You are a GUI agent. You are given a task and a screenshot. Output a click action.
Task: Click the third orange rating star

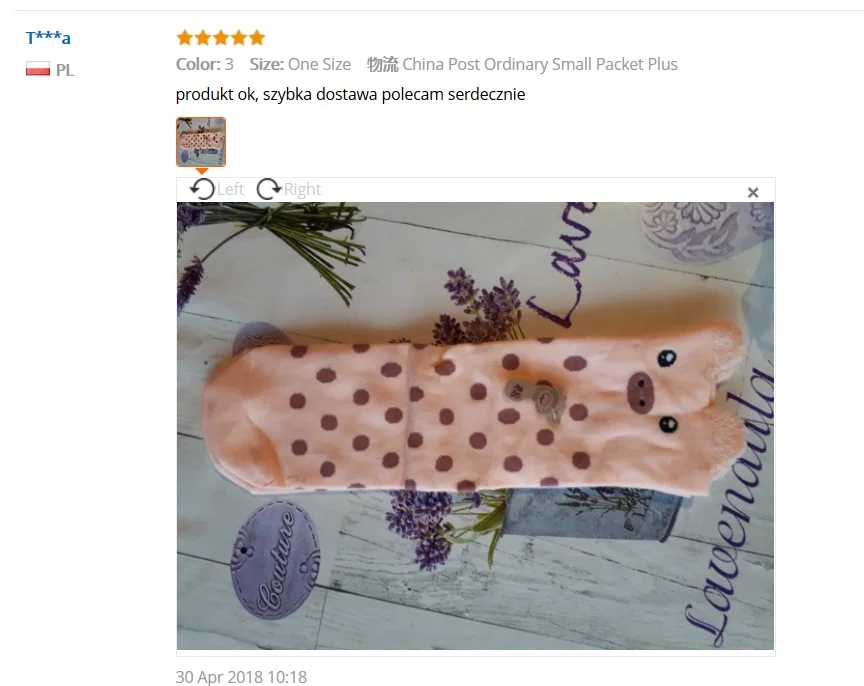[x=221, y=38]
